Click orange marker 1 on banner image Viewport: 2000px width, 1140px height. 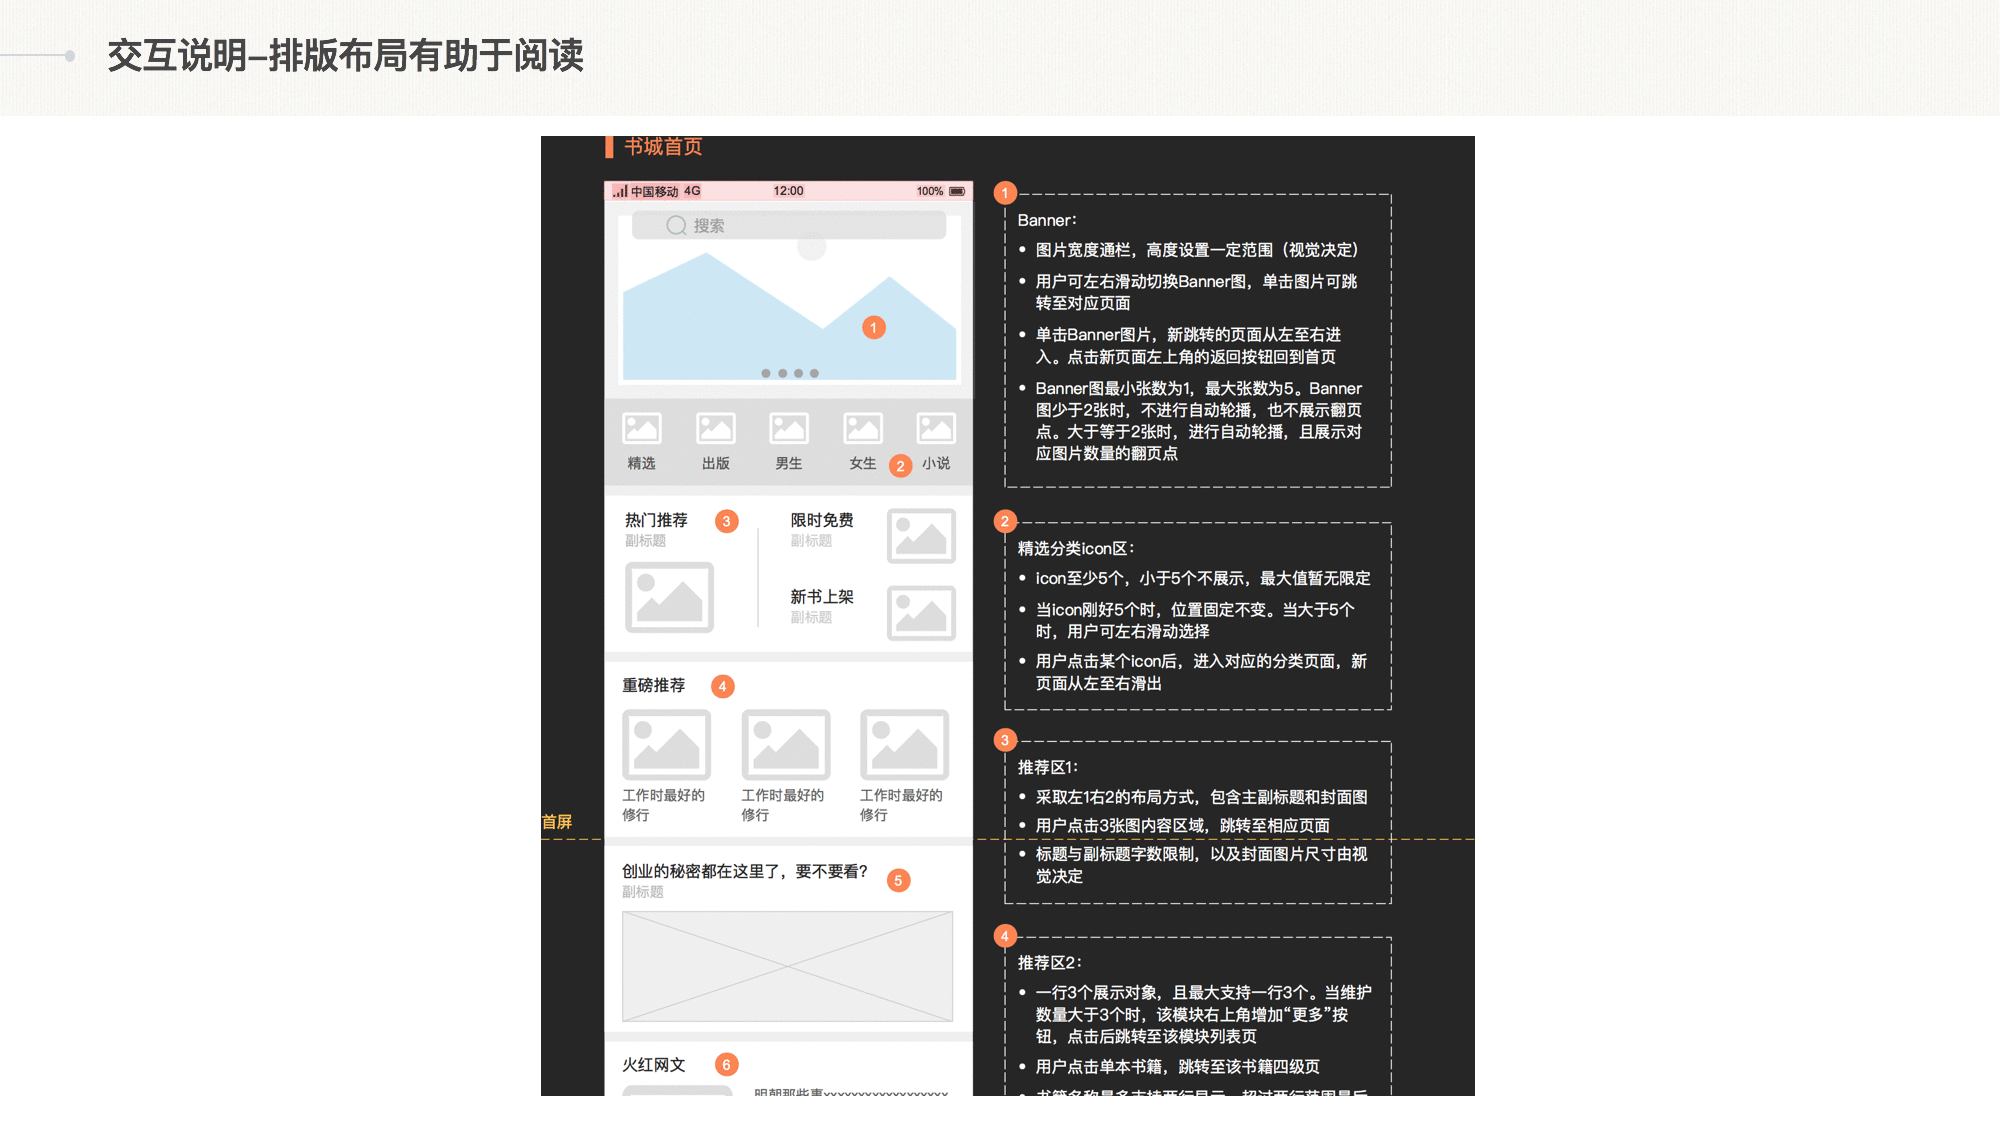point(874,328)
